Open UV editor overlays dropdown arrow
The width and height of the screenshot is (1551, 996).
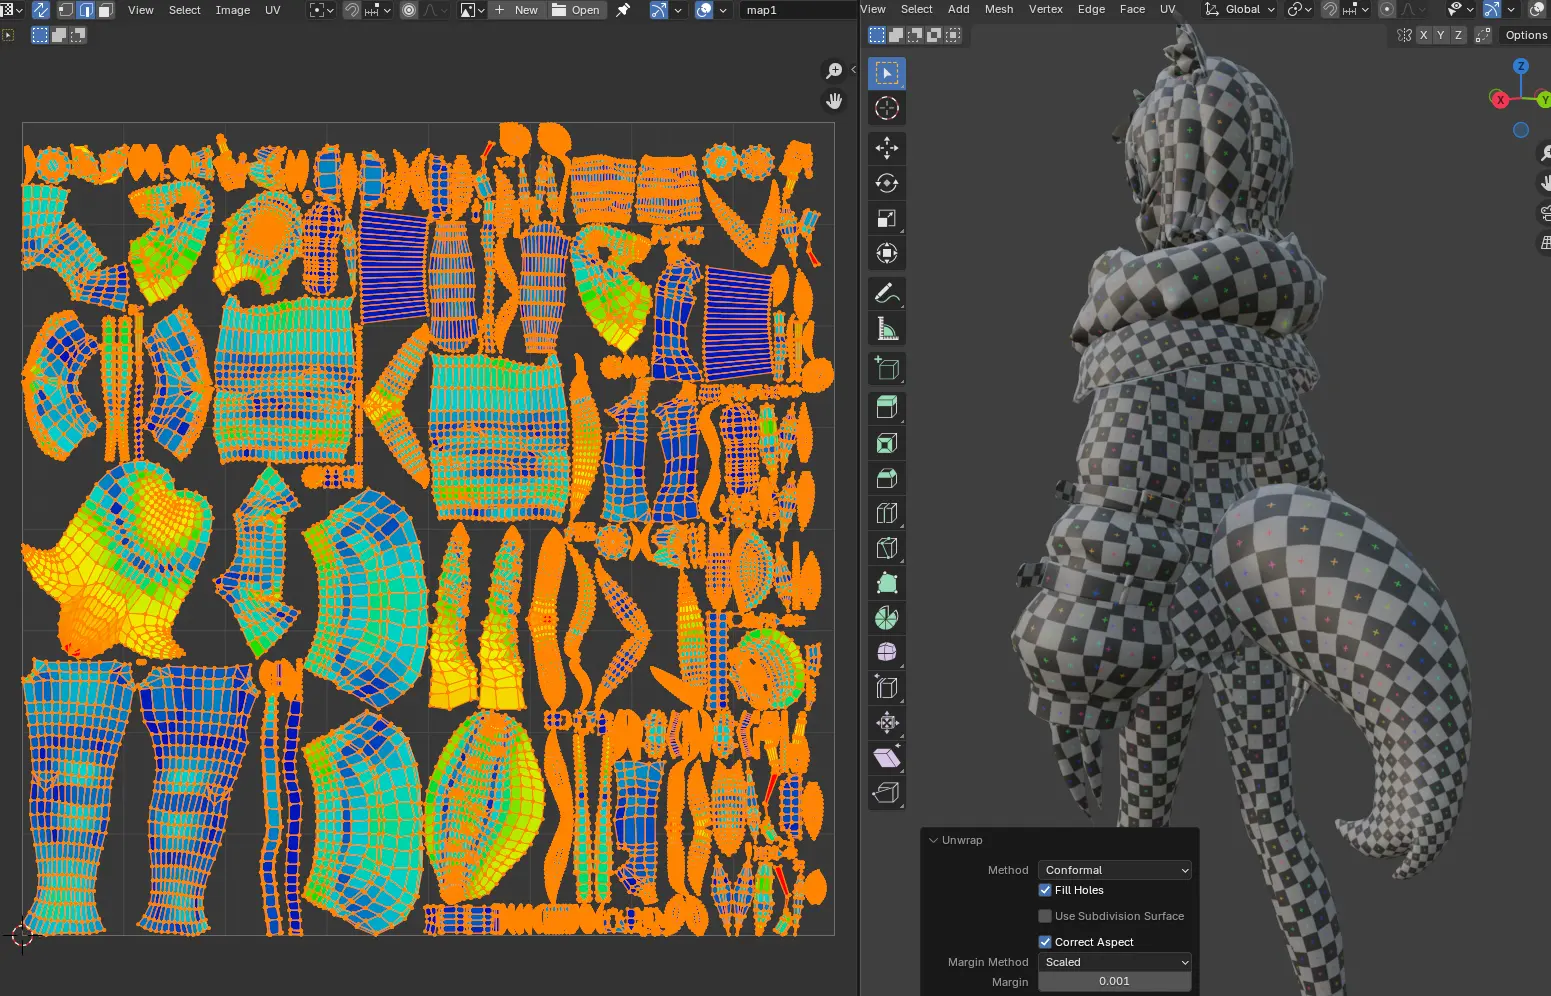pos(724,10)
